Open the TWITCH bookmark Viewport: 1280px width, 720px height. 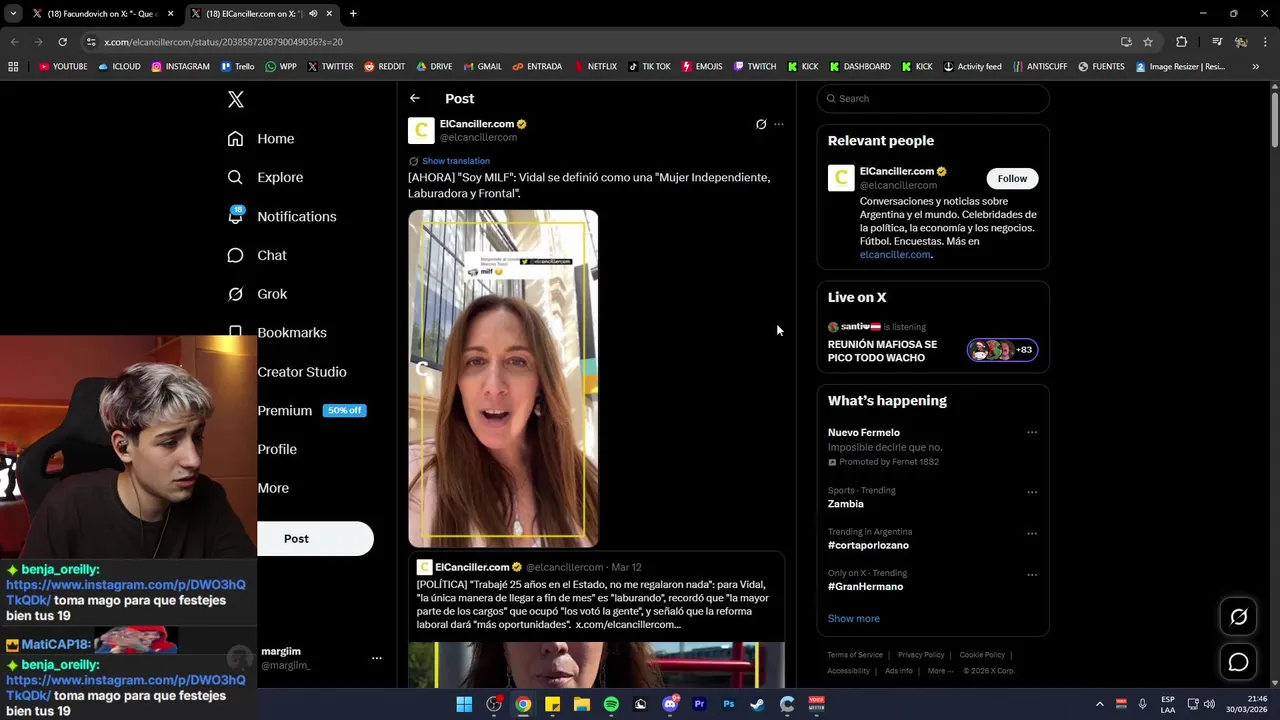(755, 67)
